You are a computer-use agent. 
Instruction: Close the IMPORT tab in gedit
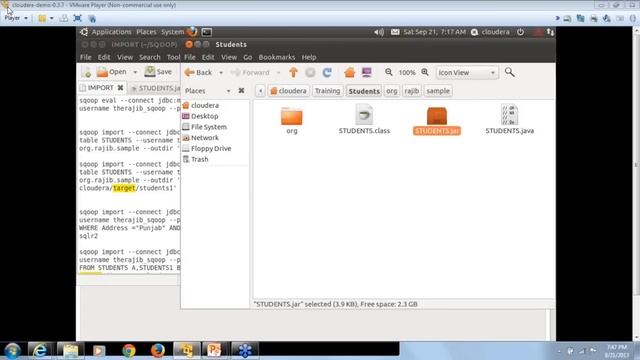[x=120, y=88]
